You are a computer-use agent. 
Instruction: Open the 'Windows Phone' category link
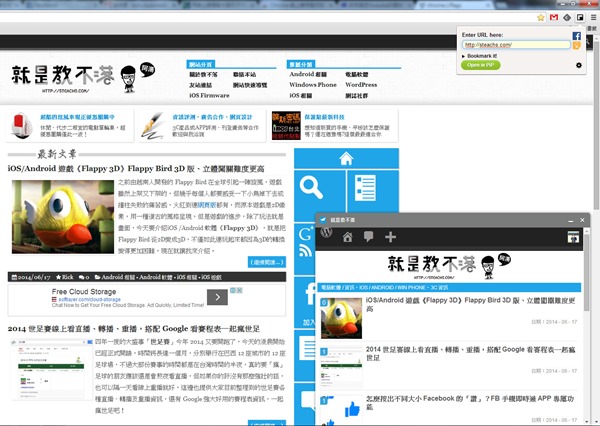(312, 85)
